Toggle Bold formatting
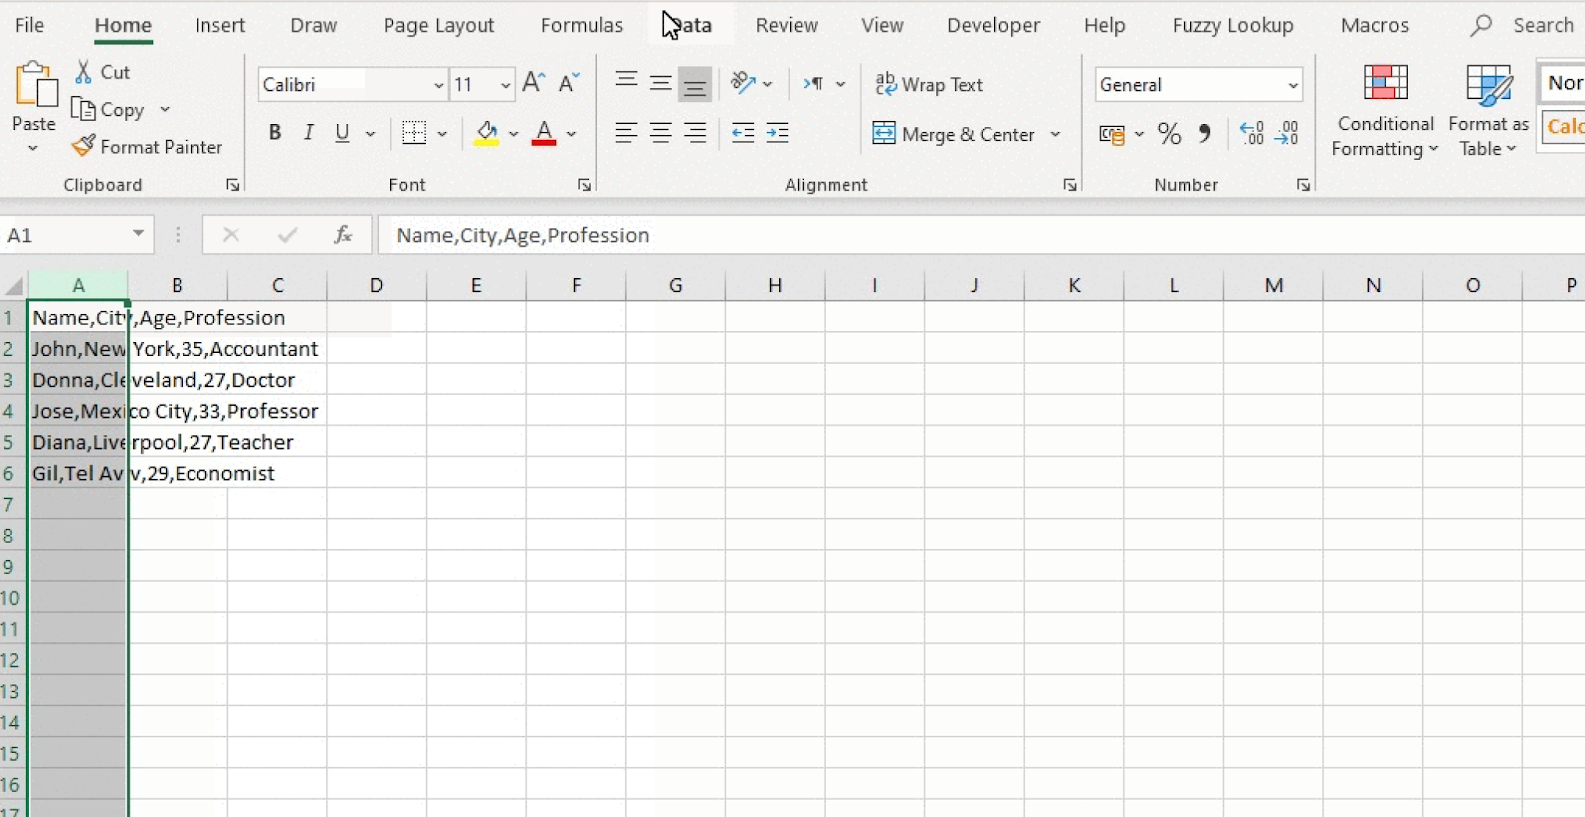 click(275, 132)
